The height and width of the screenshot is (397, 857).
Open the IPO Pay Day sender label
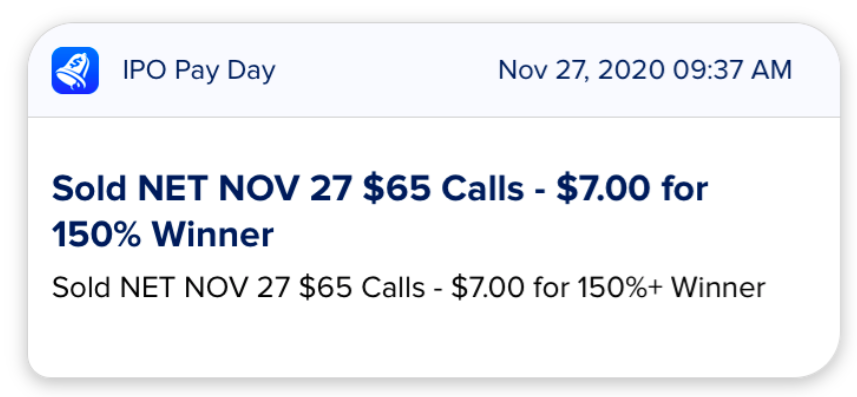click(x=199, y=71)
